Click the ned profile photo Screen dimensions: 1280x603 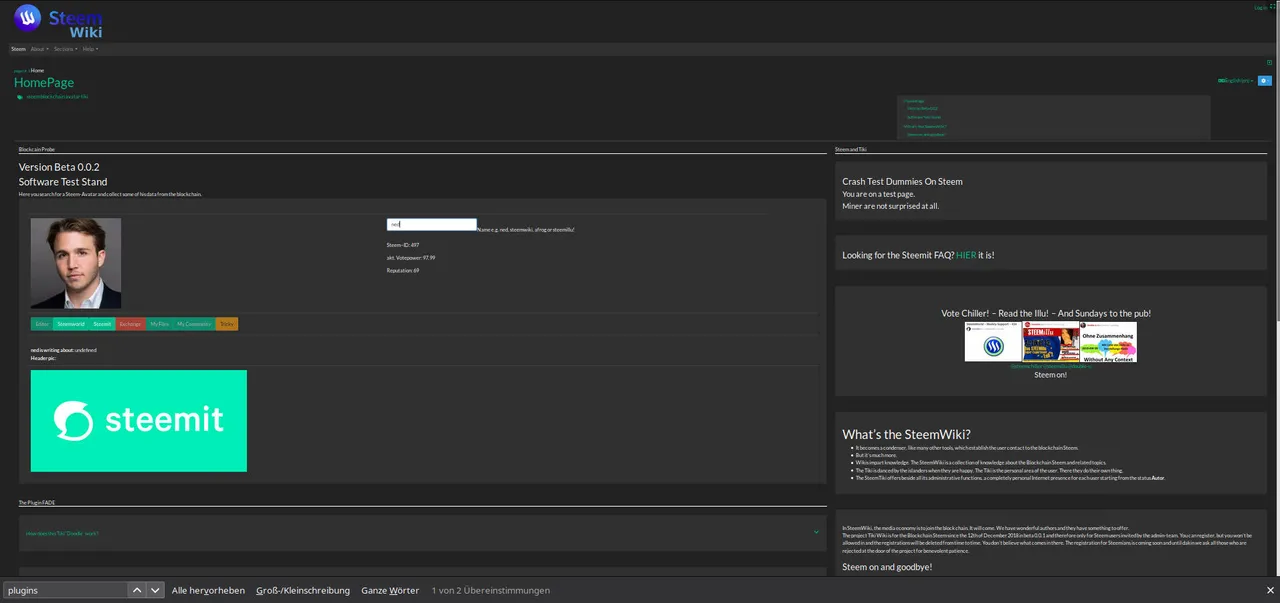click(x=76, y=263)
